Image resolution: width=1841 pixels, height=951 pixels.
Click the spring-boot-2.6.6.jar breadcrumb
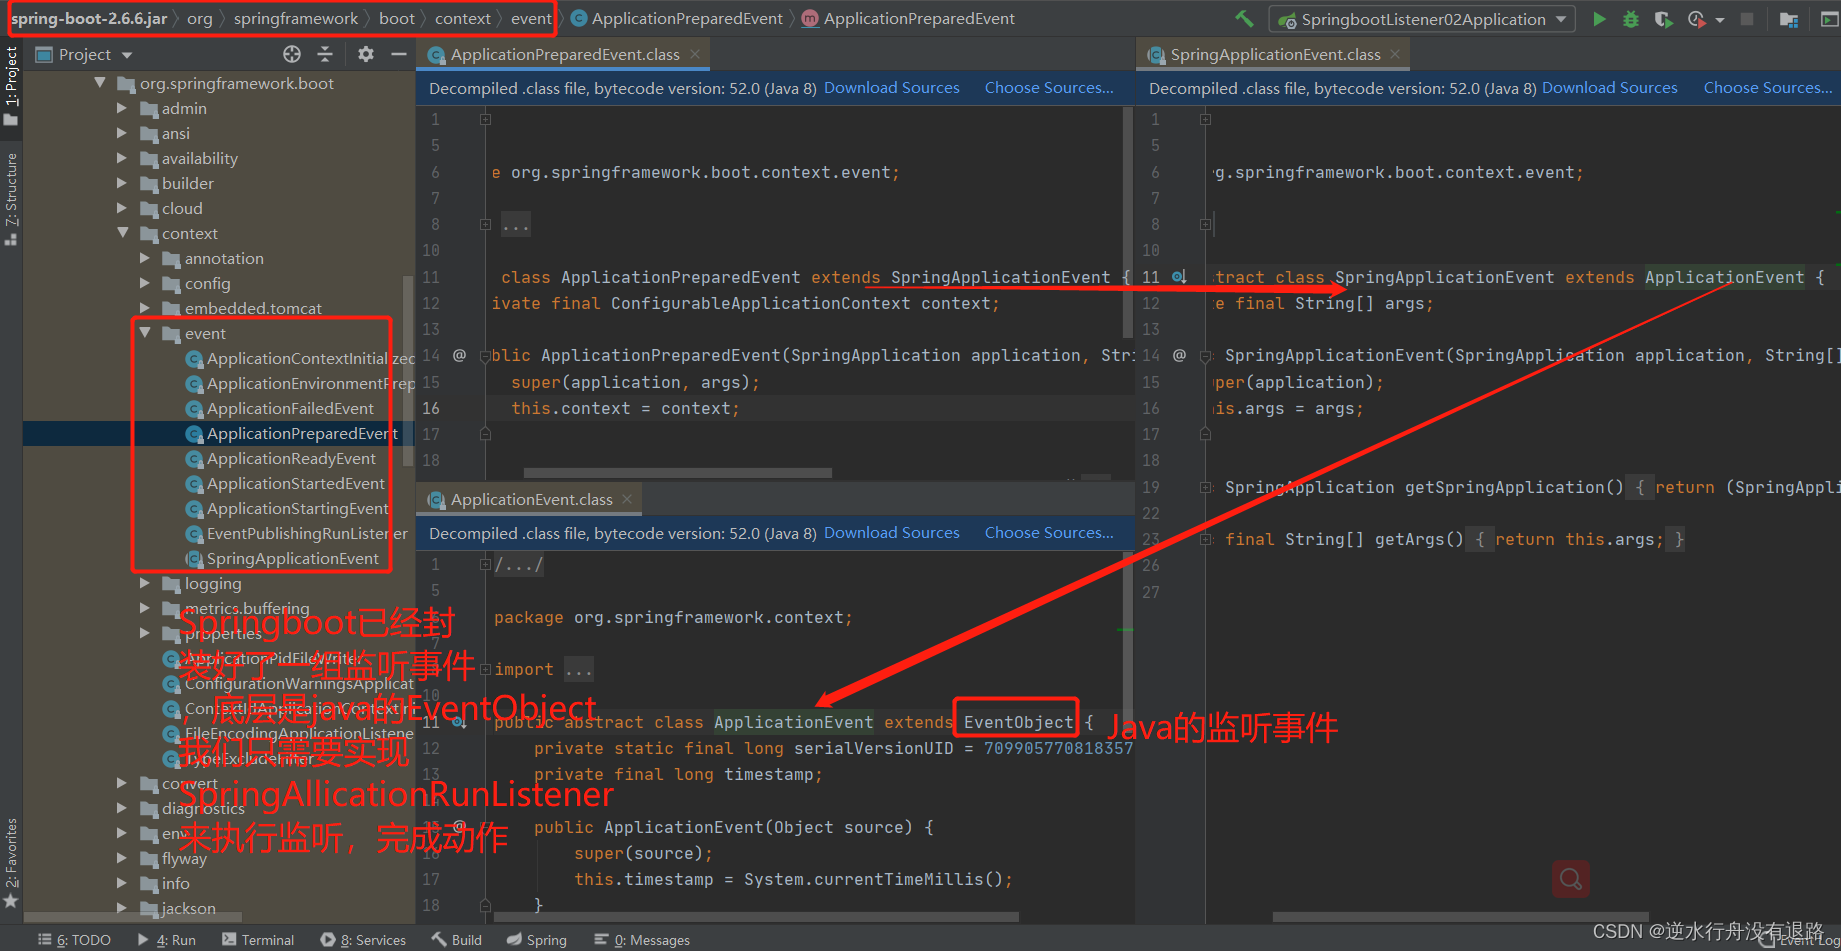(x=89, y=18)
